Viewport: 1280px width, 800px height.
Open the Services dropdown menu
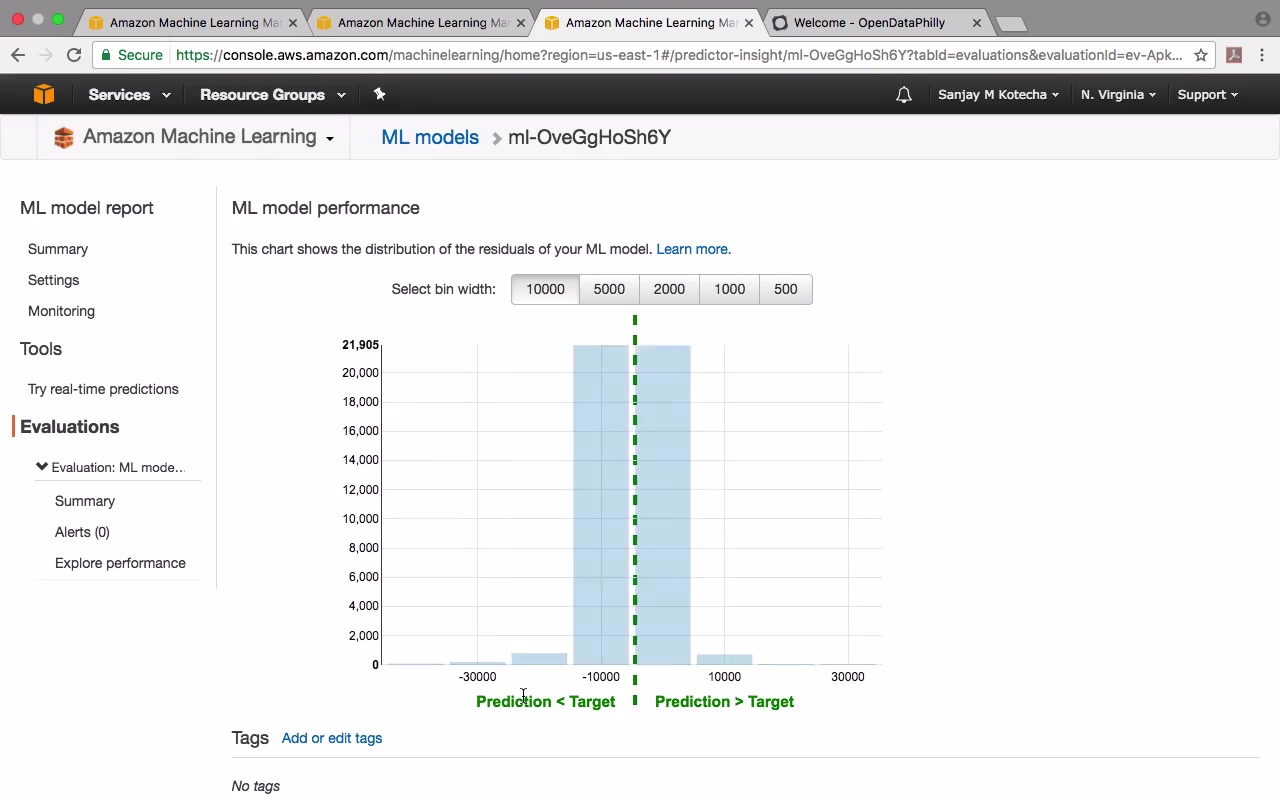pyautogui.click(x=129, y=95)
